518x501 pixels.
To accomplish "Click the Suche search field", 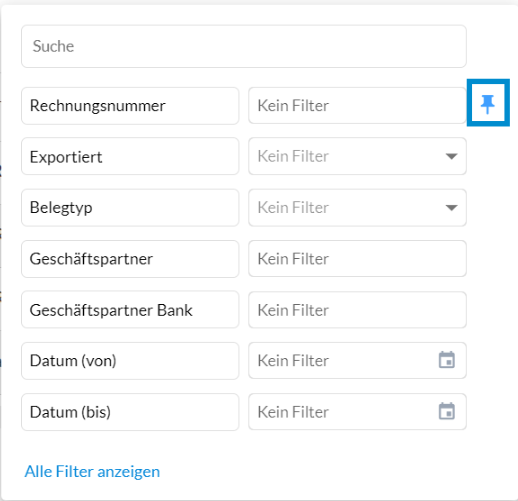I will 244,46.
